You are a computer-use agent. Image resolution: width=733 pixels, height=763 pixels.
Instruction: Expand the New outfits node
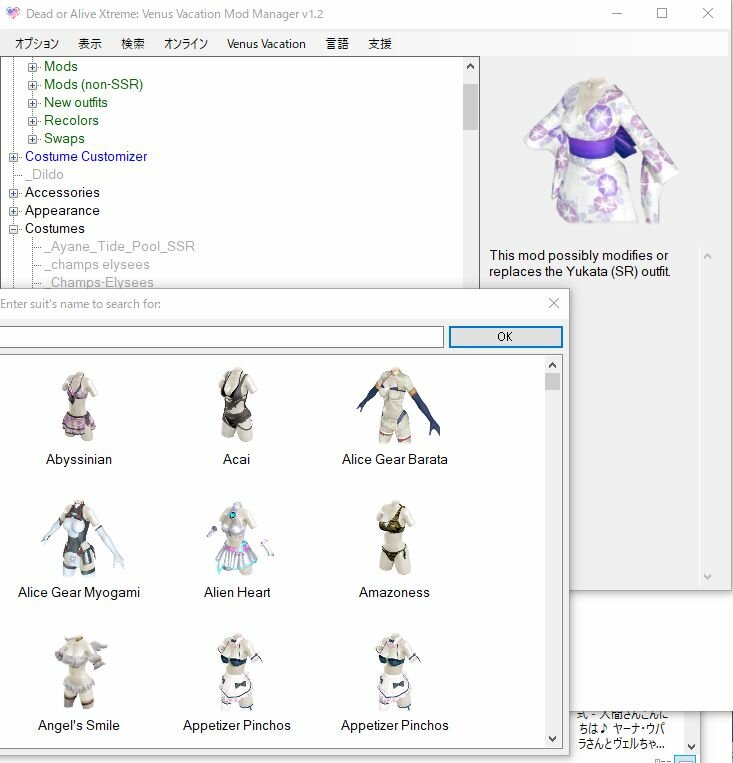click(x=32, y=103)
